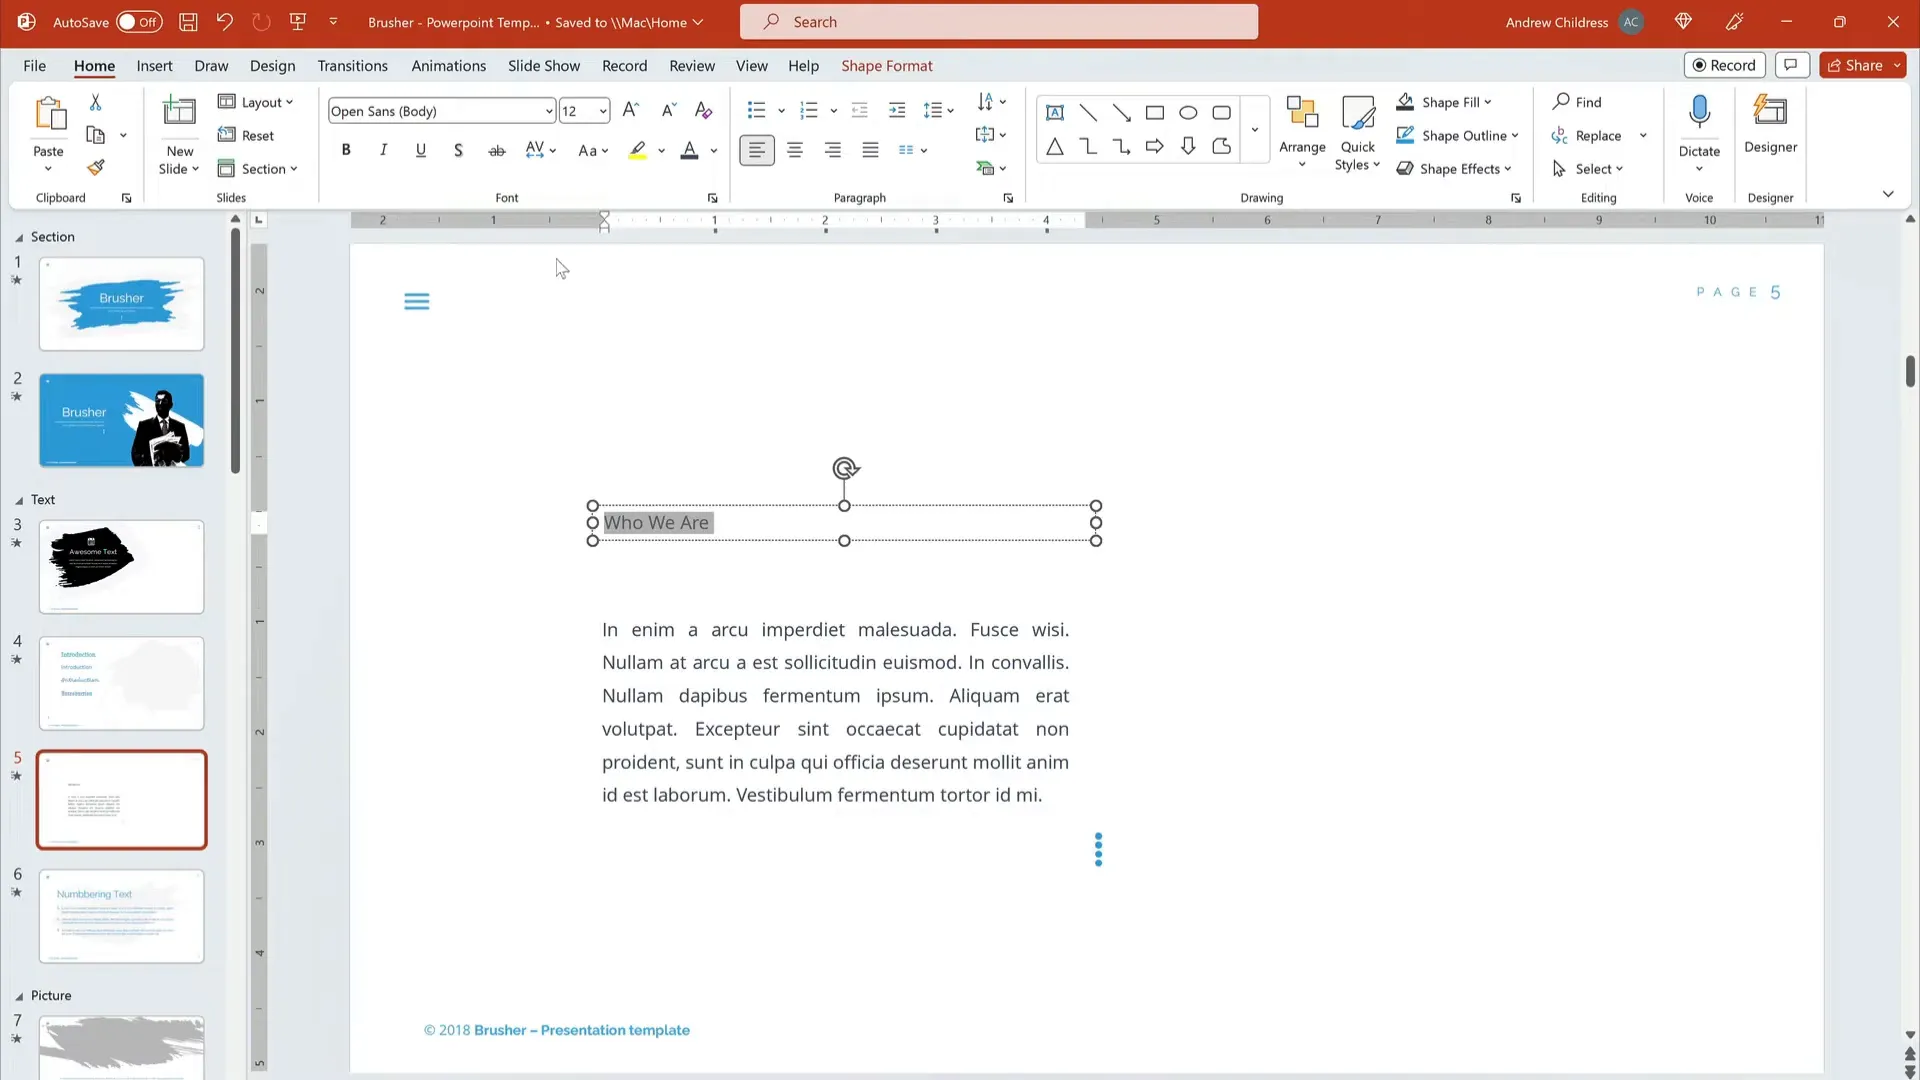The height and width of the screenshot is (1080, 1920).
Task: Open the Shape Fill dropdown
Action: coord(1444,102)
